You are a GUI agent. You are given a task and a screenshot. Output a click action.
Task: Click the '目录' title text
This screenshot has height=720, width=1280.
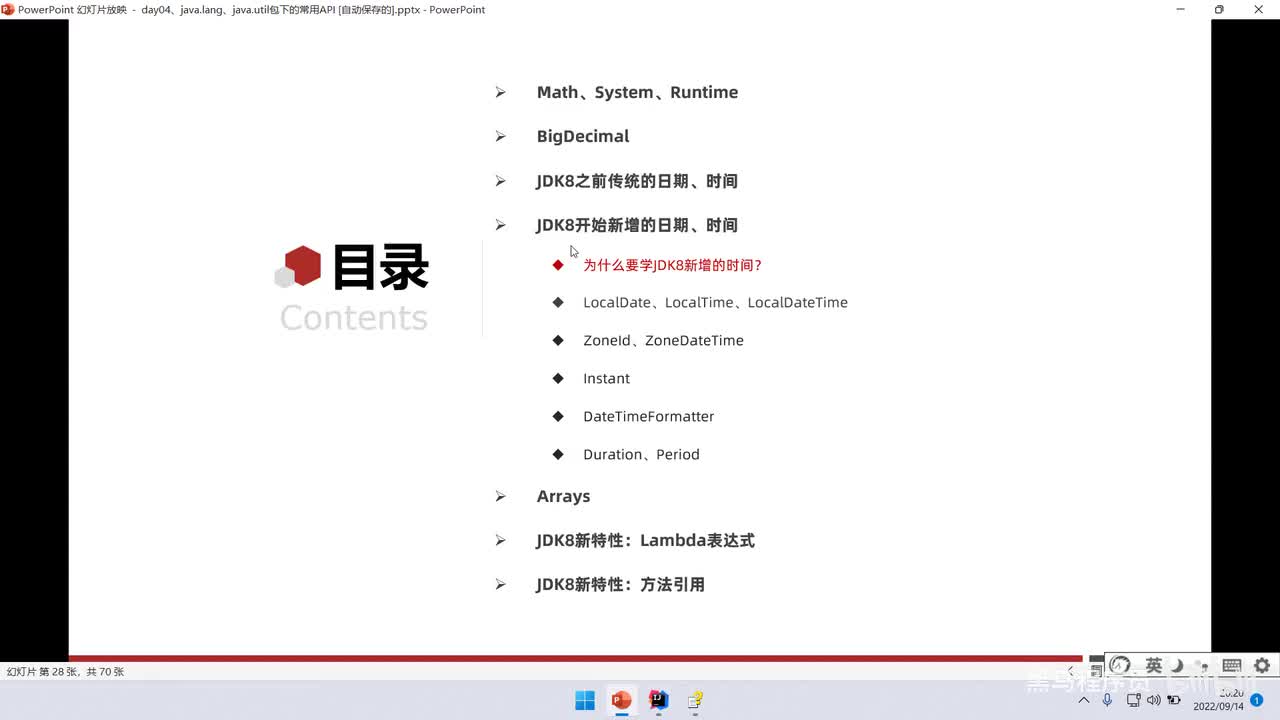(x=380, y=267)
